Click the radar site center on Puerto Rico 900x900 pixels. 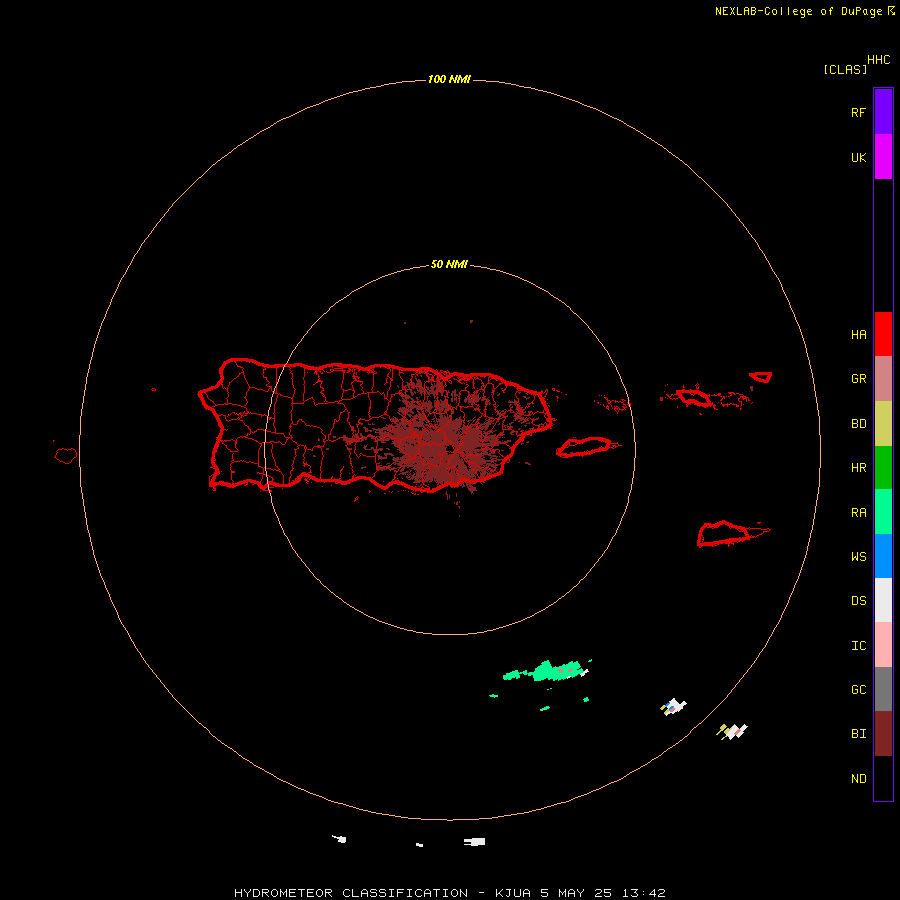[x=451, y=448]
